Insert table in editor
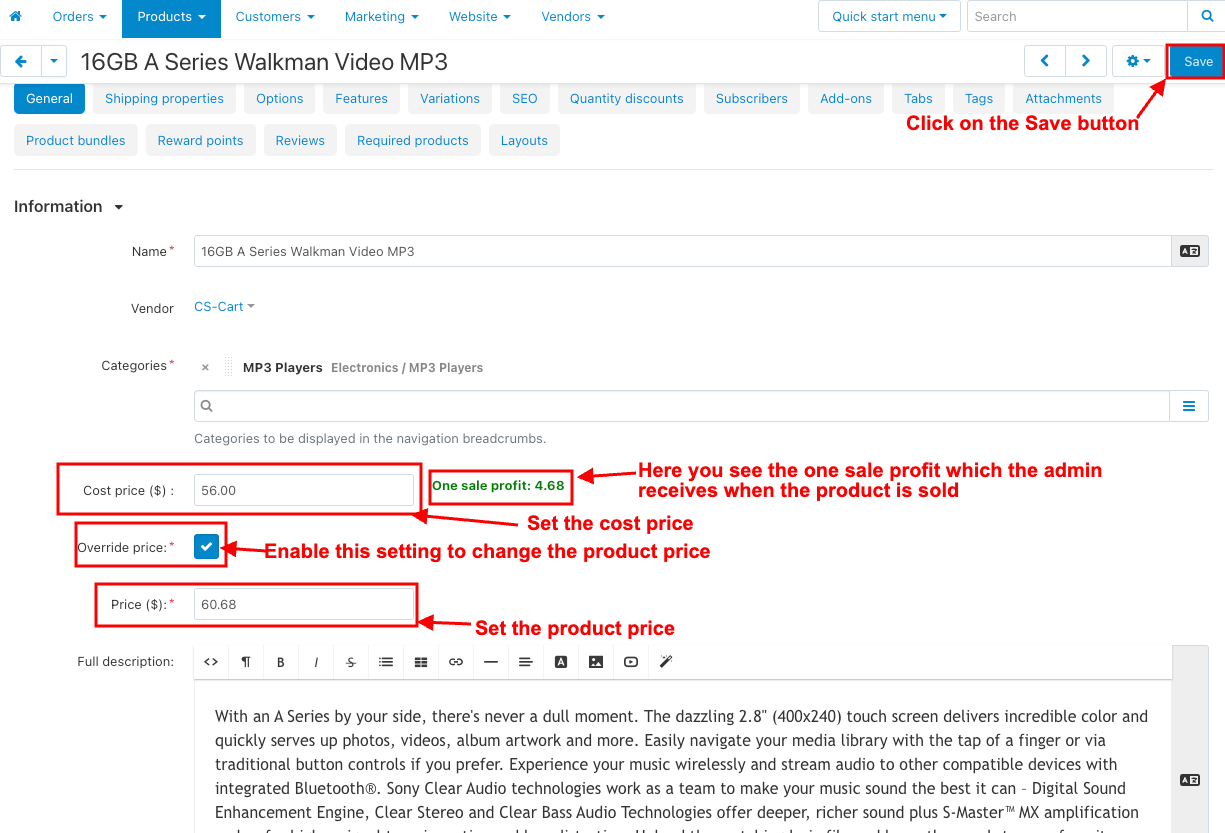The height and width of the screenshot is (833, 1225). coord(421,662)
